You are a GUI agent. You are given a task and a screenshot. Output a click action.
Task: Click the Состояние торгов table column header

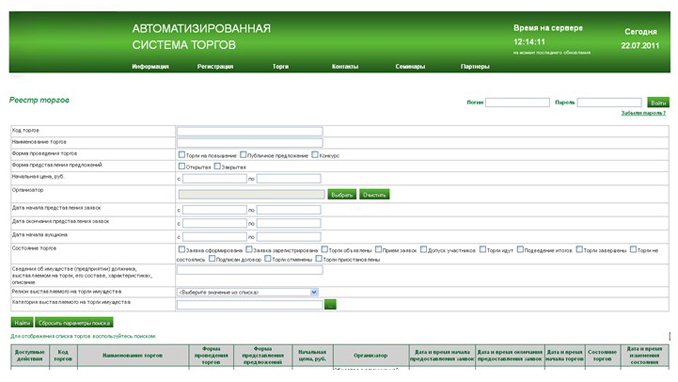click(x=602, y=356)
